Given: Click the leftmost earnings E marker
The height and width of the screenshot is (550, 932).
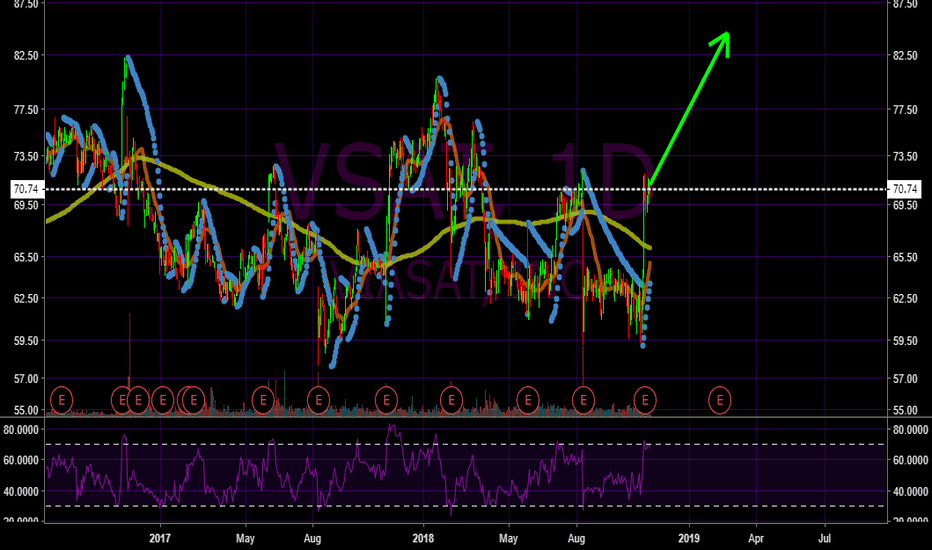Looking at the screenshot, I should [61, 400].
